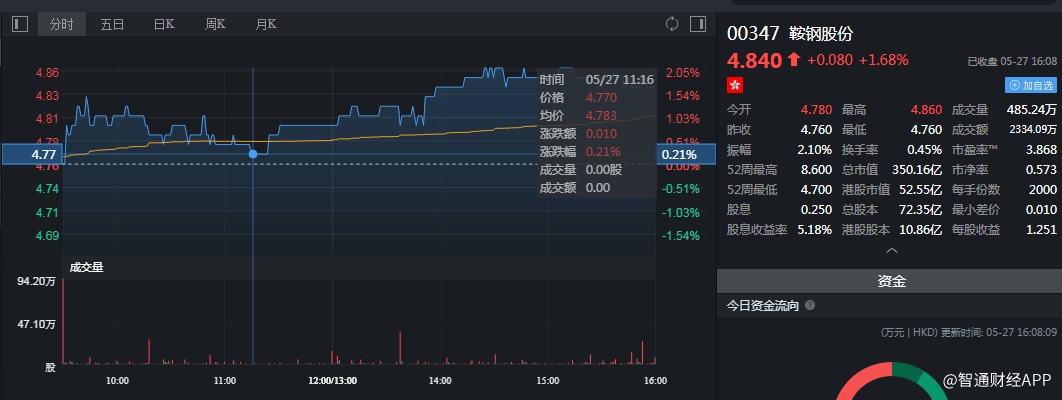Click the refresh chart icon
The width and height of the screenshot is (1062, 400).
click(672, 24)
